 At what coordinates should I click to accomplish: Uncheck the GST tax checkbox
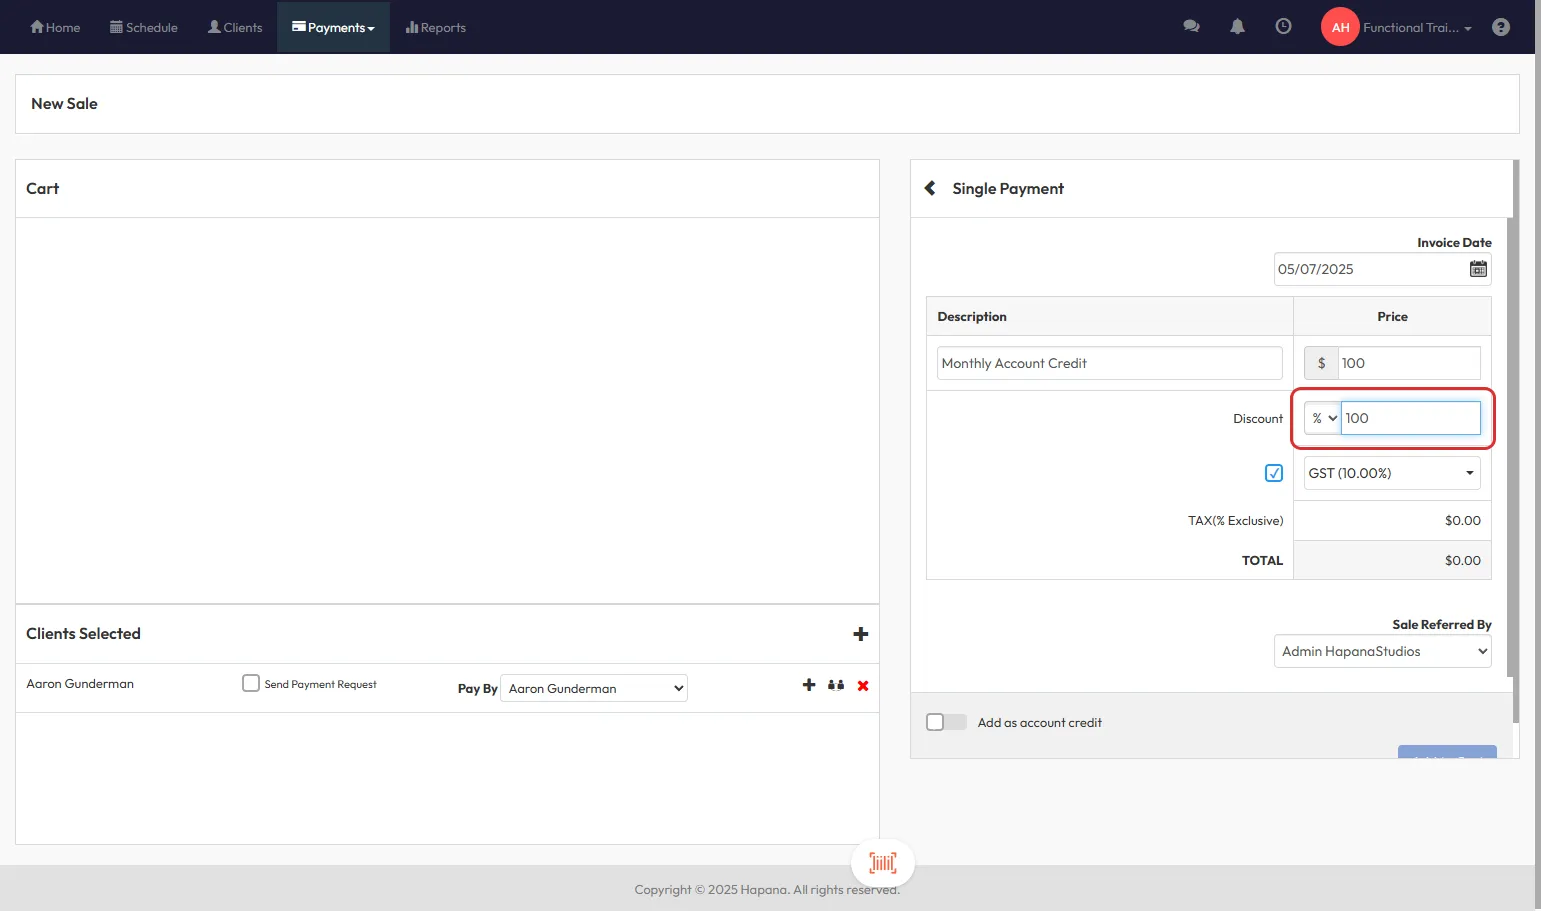pos(1273,473)
